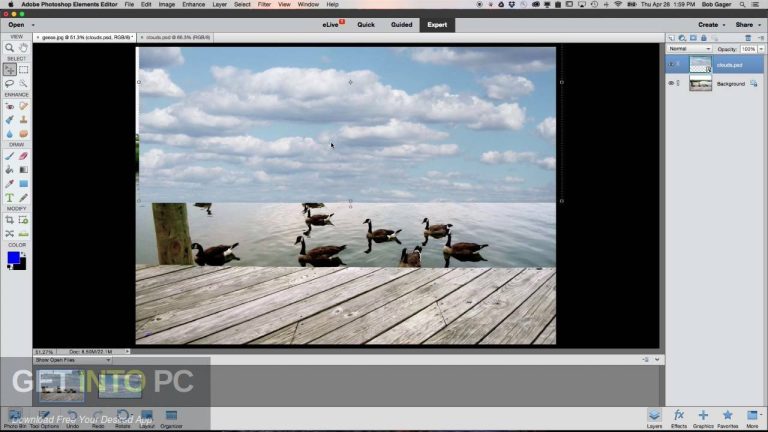768x432 pixels.
Task: Delete layer with the trash icon
Action: click(748, 38)
